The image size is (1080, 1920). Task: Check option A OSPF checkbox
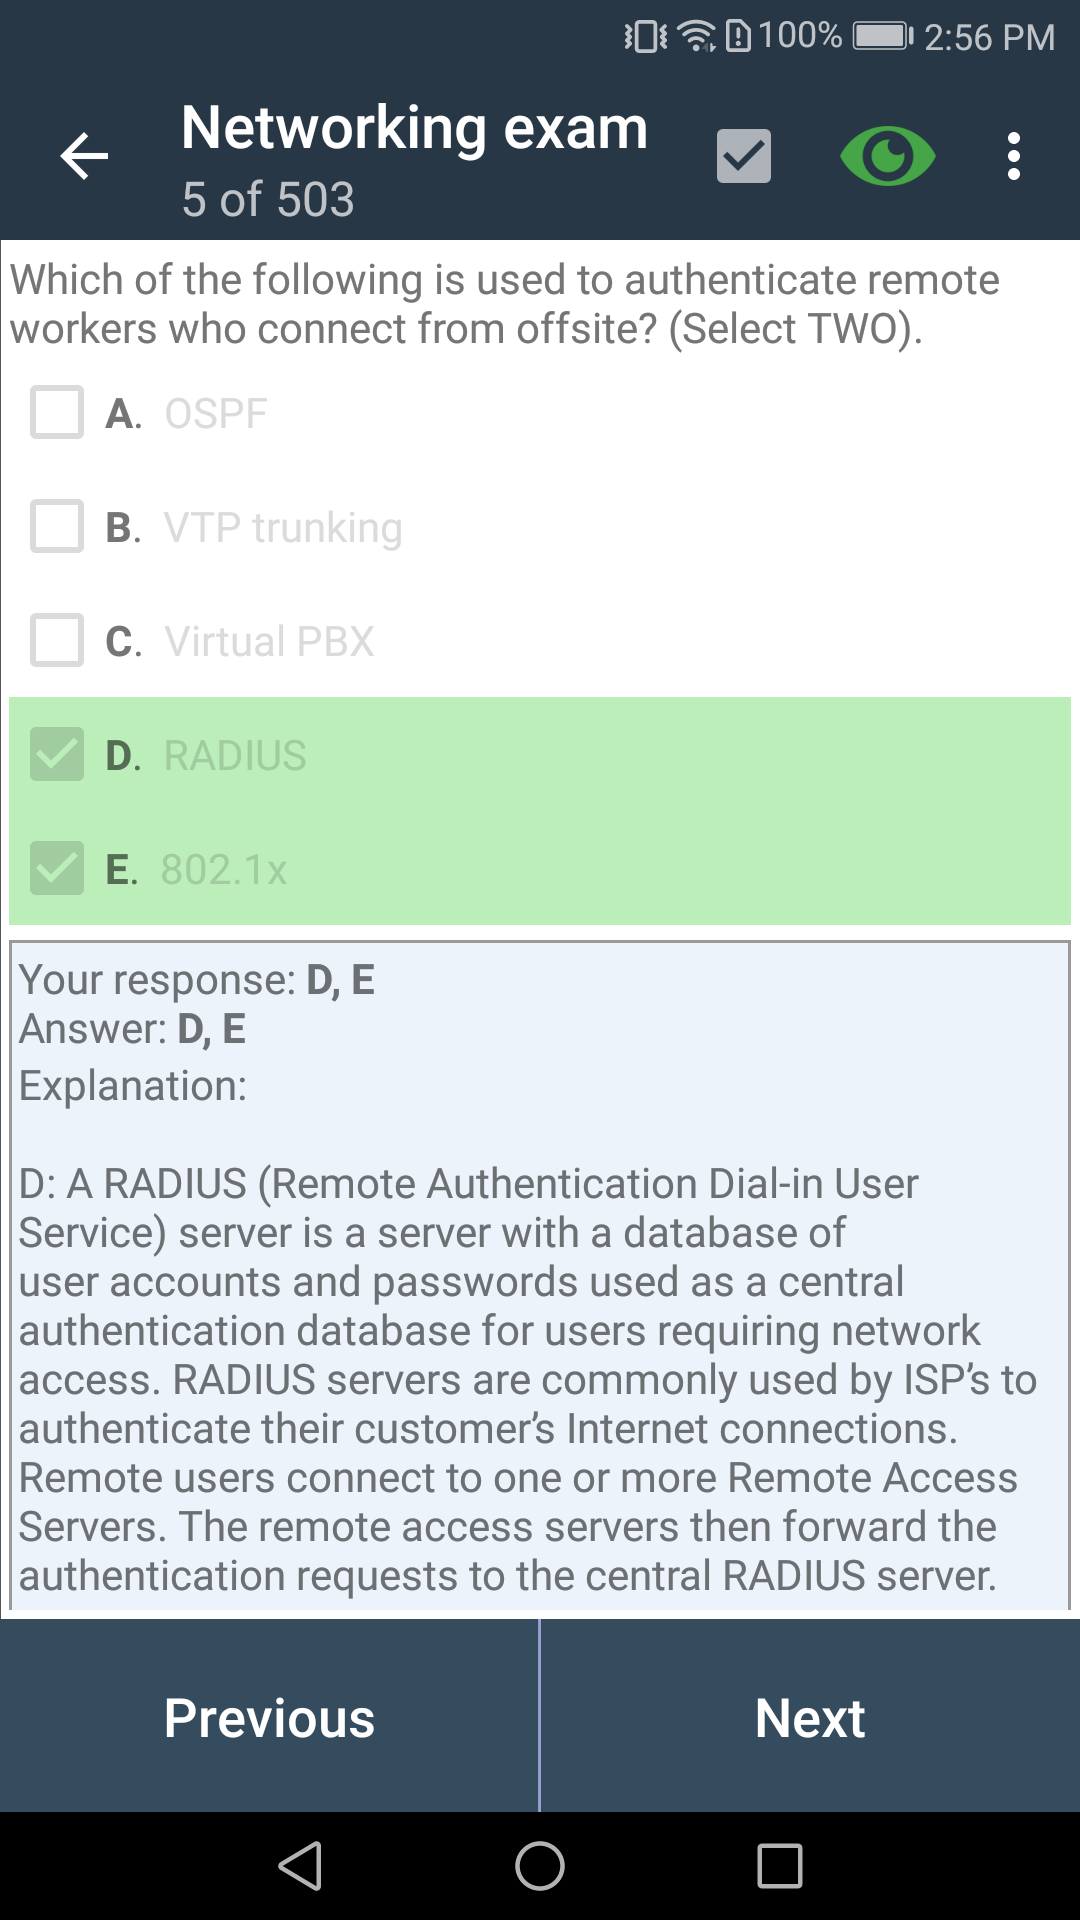(x=57, y=413)
